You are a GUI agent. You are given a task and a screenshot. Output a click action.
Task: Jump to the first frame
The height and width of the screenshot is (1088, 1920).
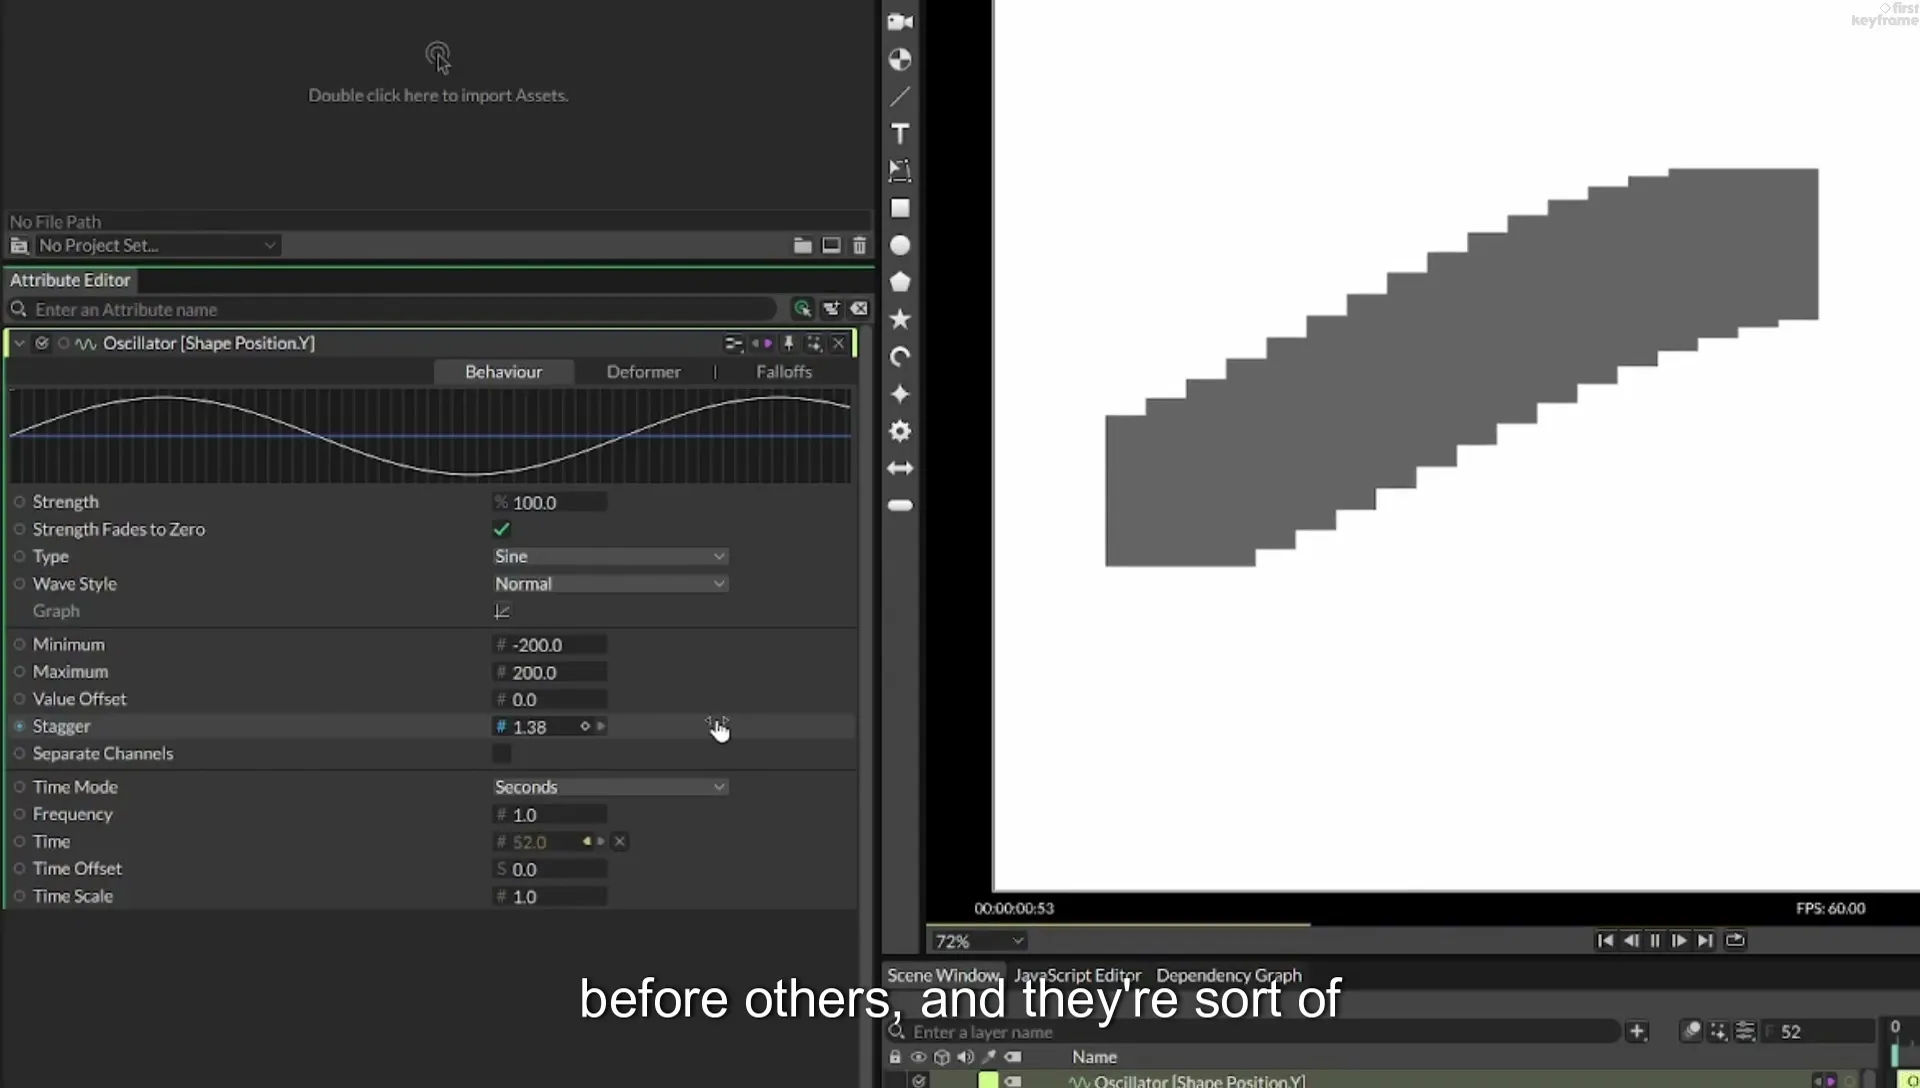pyautogui.click(x=1605, y=940)
